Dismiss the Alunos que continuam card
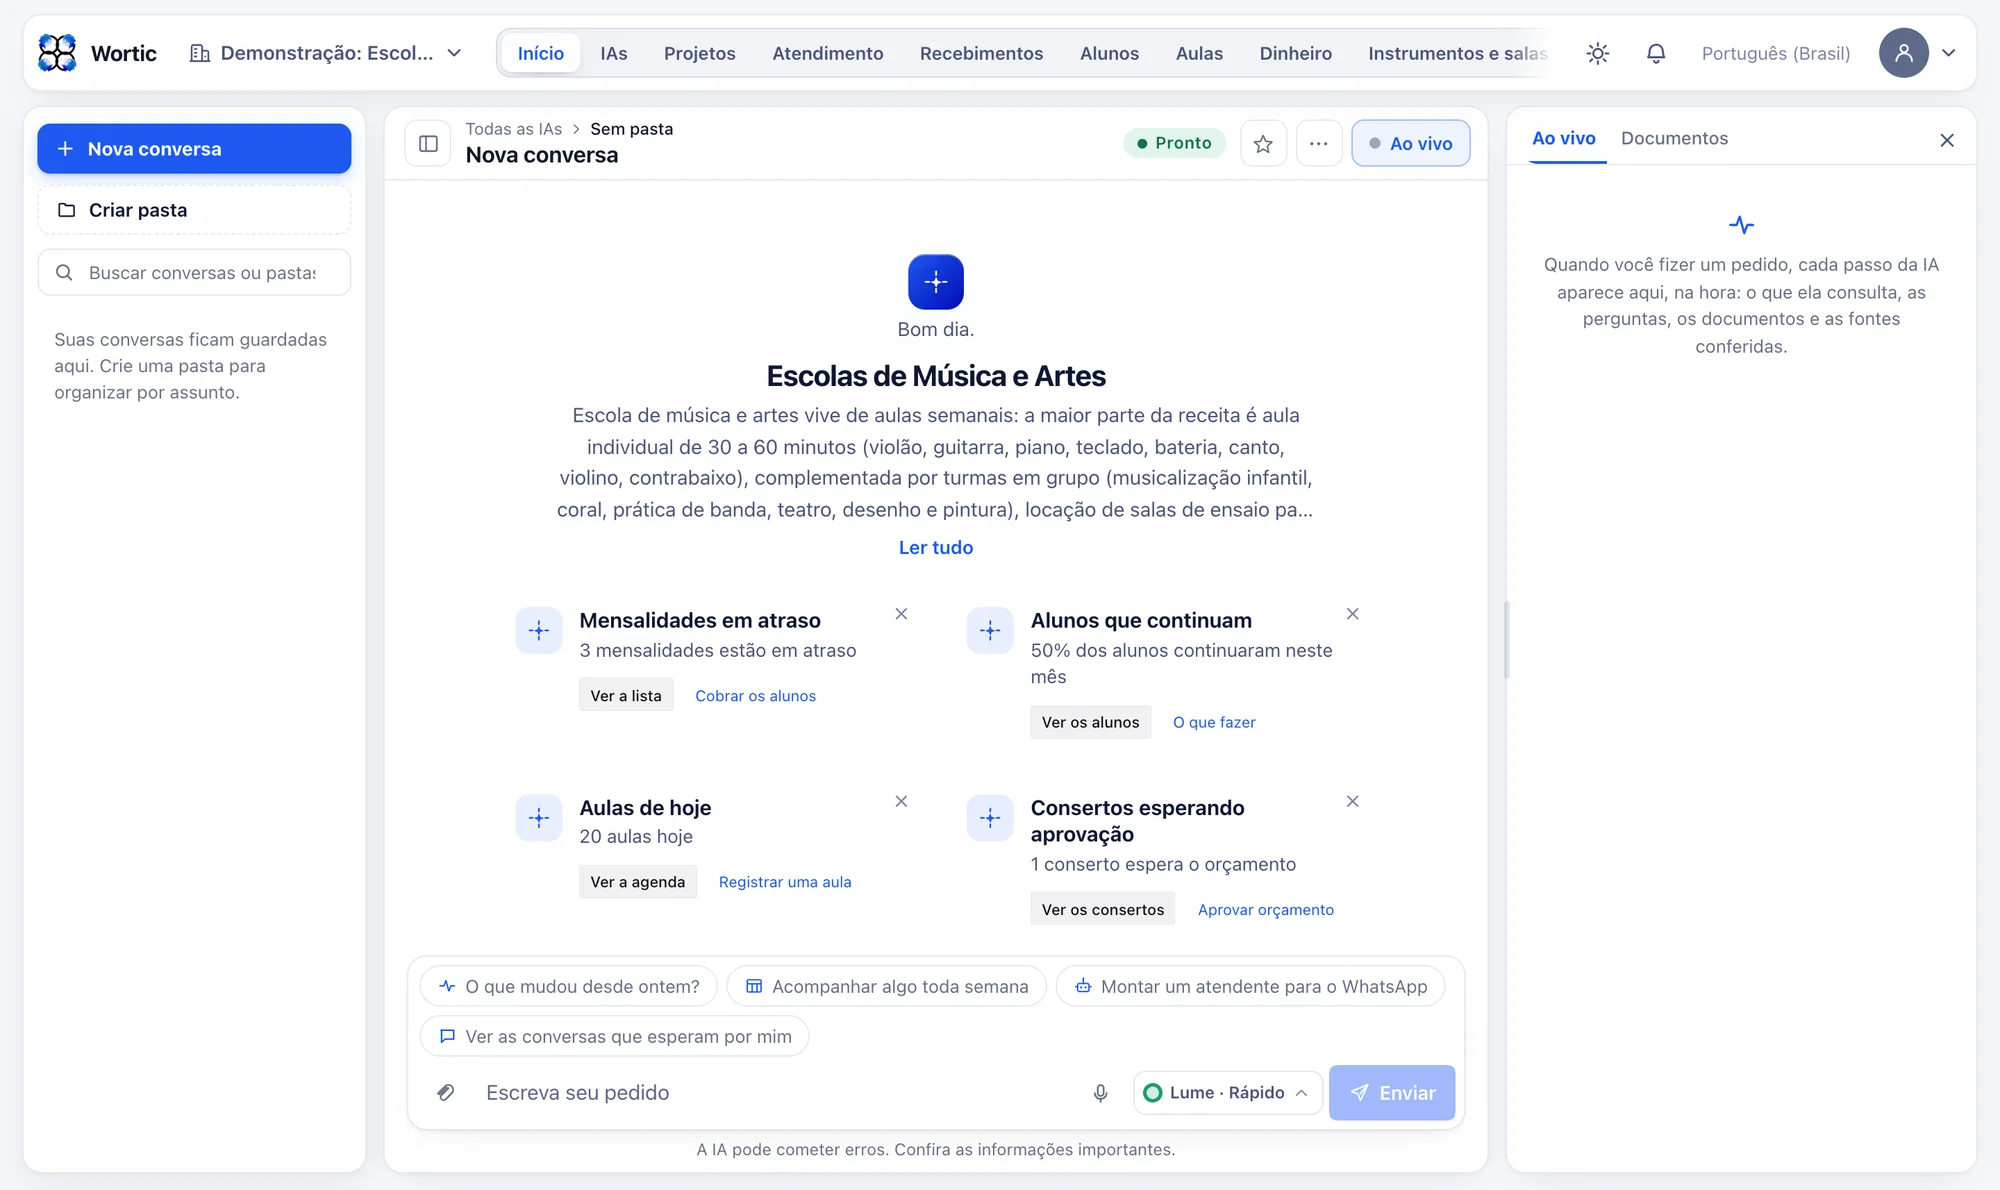 pos(1352,614)
